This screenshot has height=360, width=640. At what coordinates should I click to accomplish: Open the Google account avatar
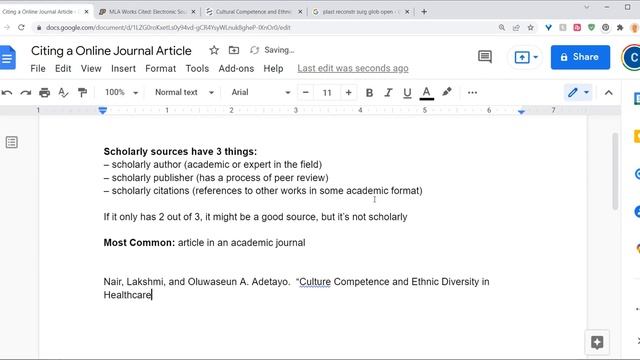(631, 57)
